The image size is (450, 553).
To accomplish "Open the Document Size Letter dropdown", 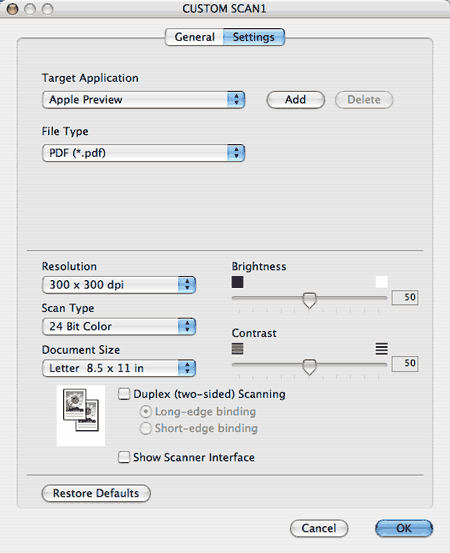I will pyautogui.click(x=119, y=368).
